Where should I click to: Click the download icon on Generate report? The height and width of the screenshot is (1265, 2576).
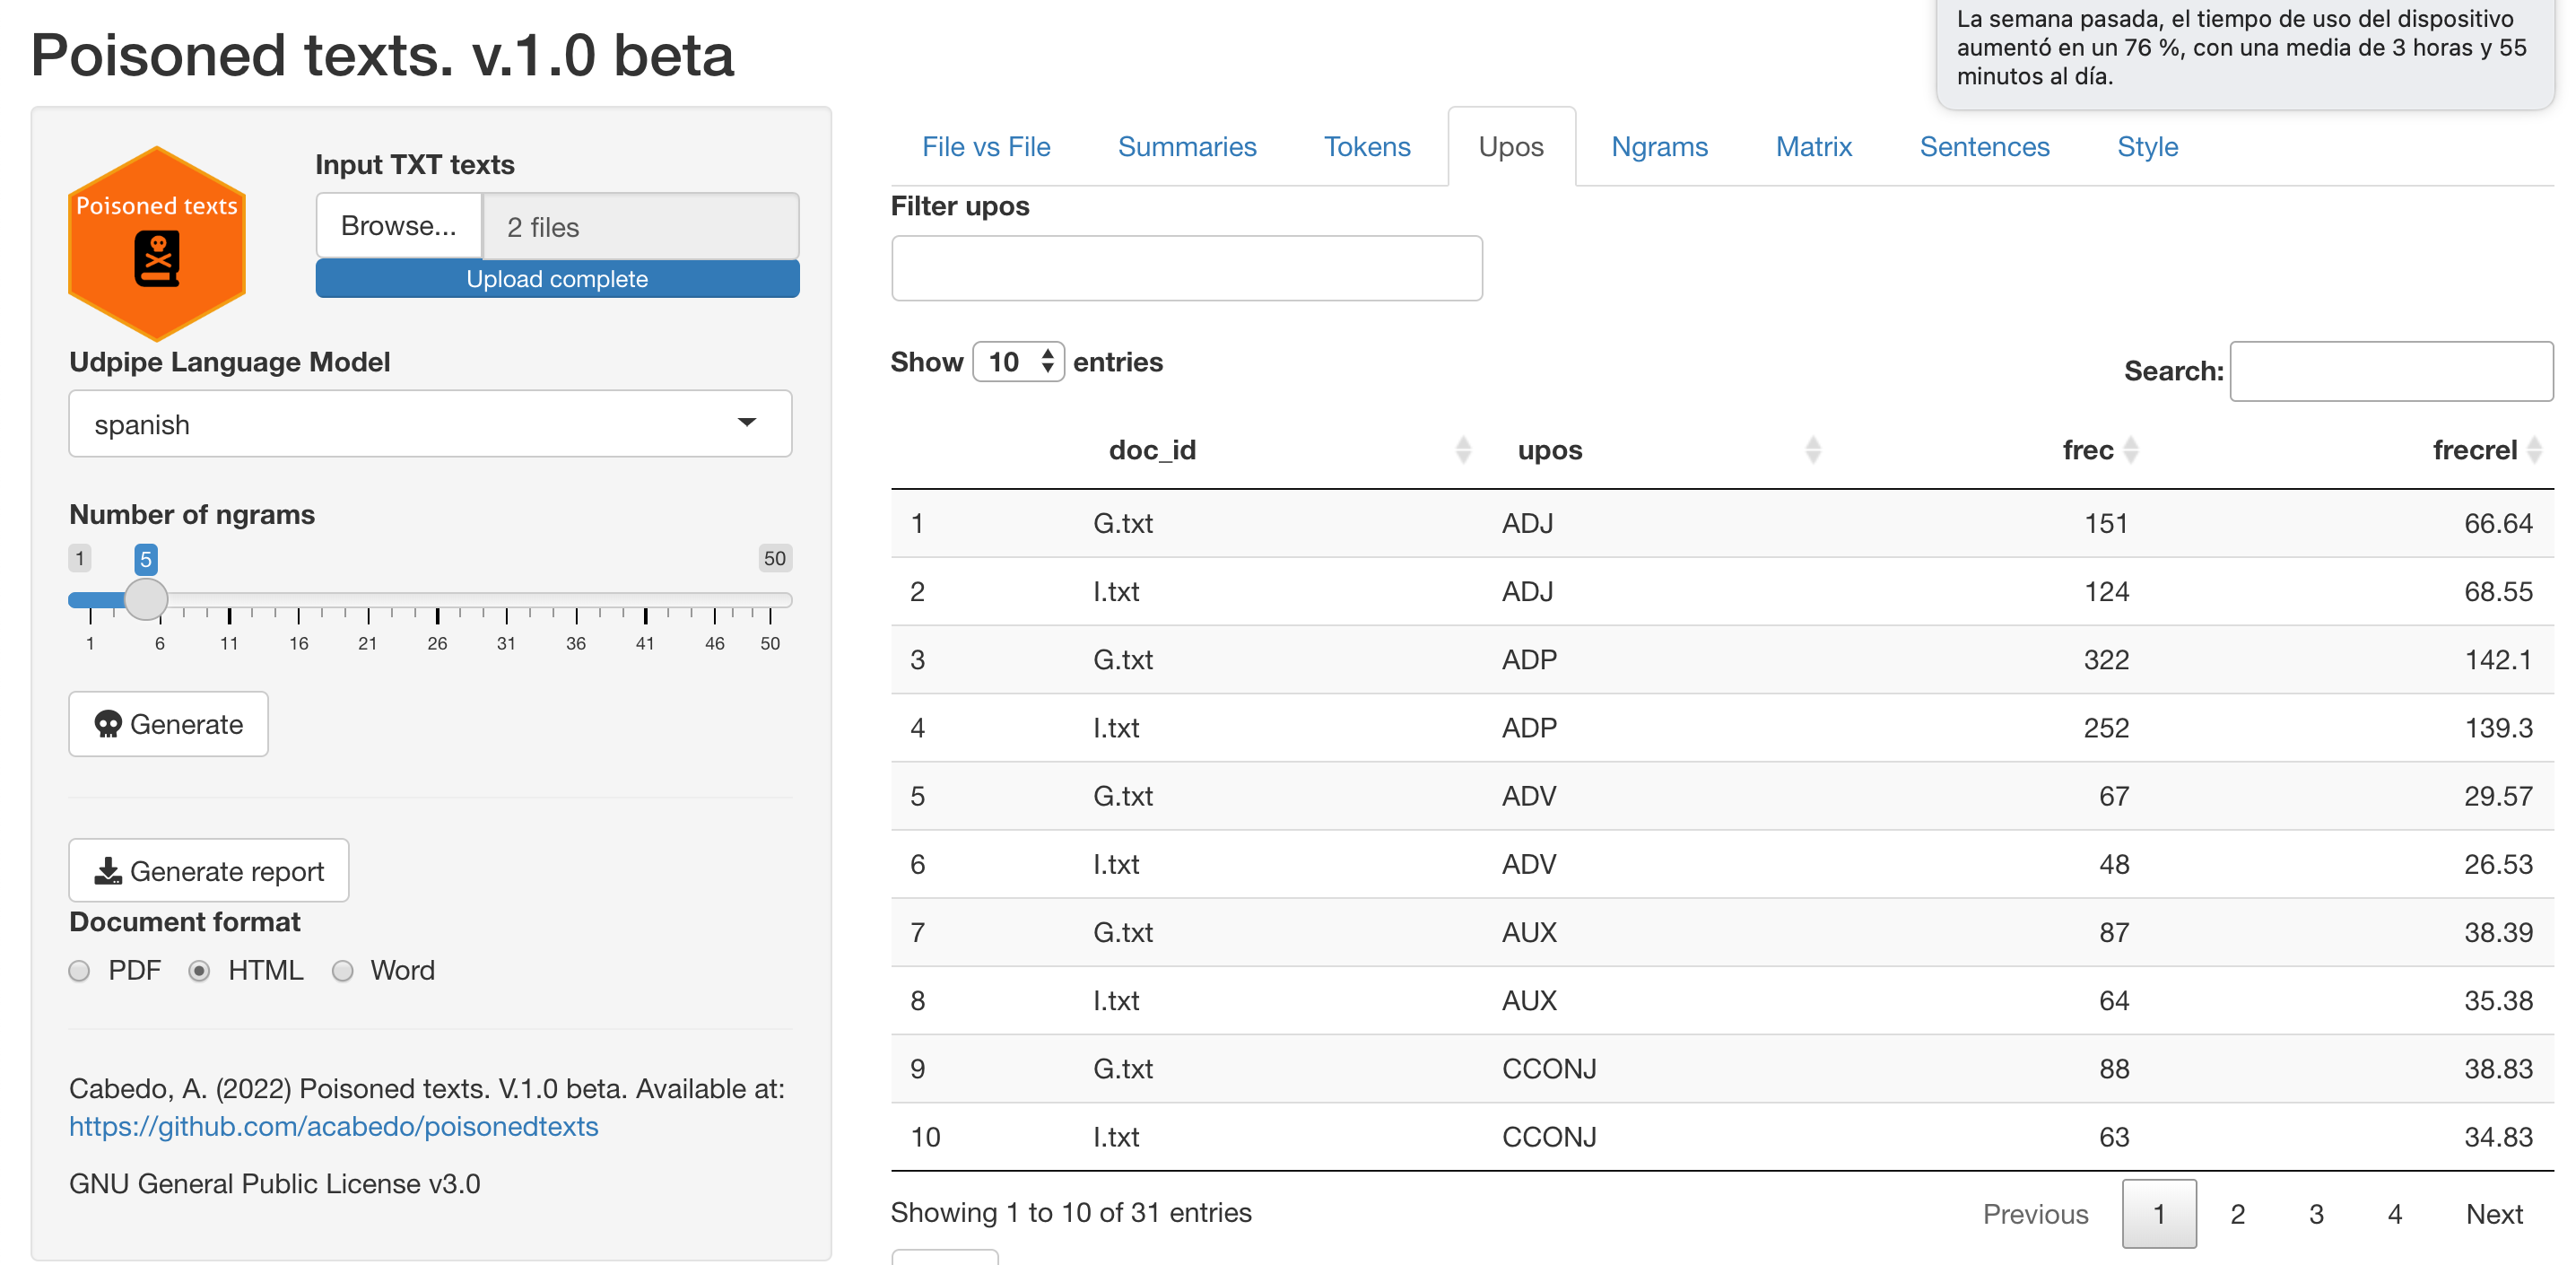click(108, 871)
